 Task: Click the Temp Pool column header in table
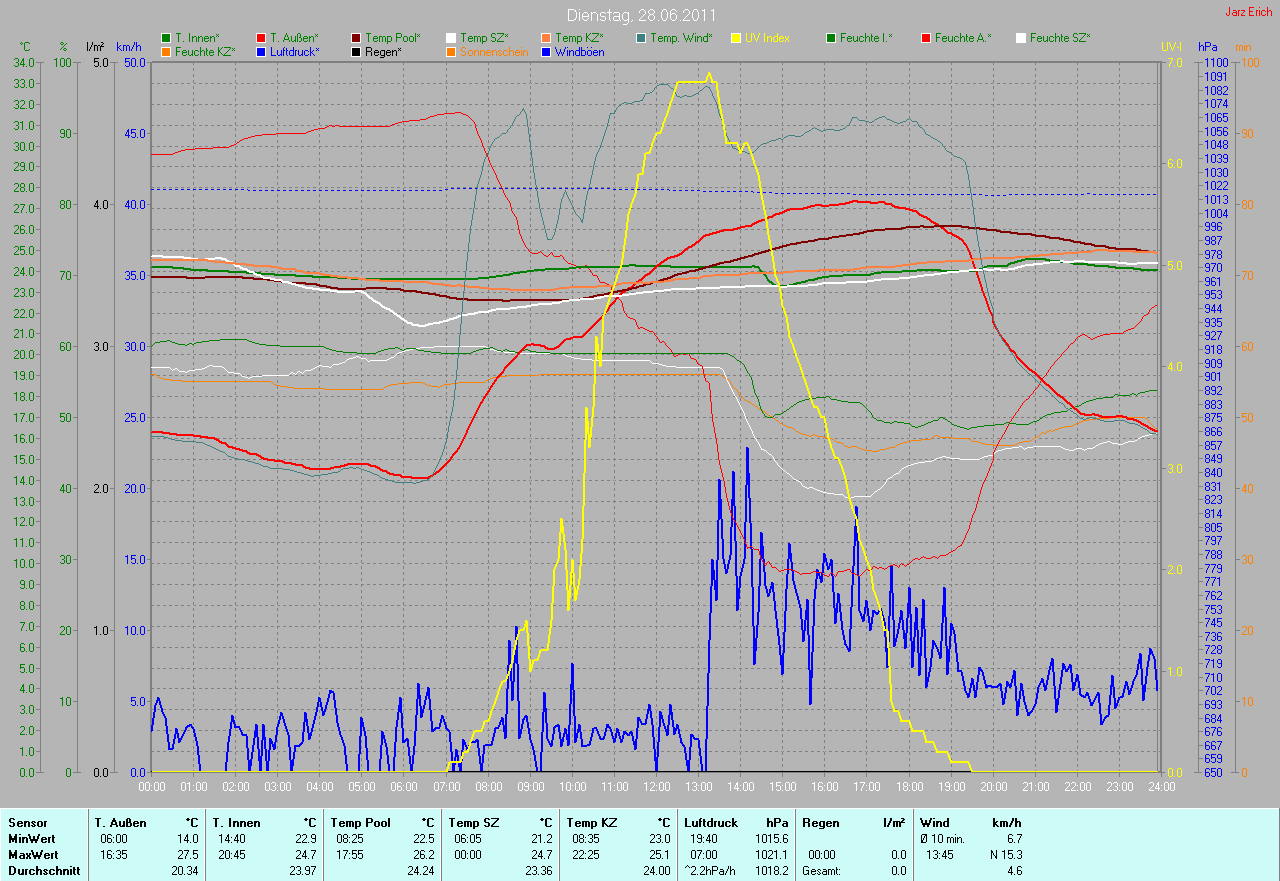(360, 823)
